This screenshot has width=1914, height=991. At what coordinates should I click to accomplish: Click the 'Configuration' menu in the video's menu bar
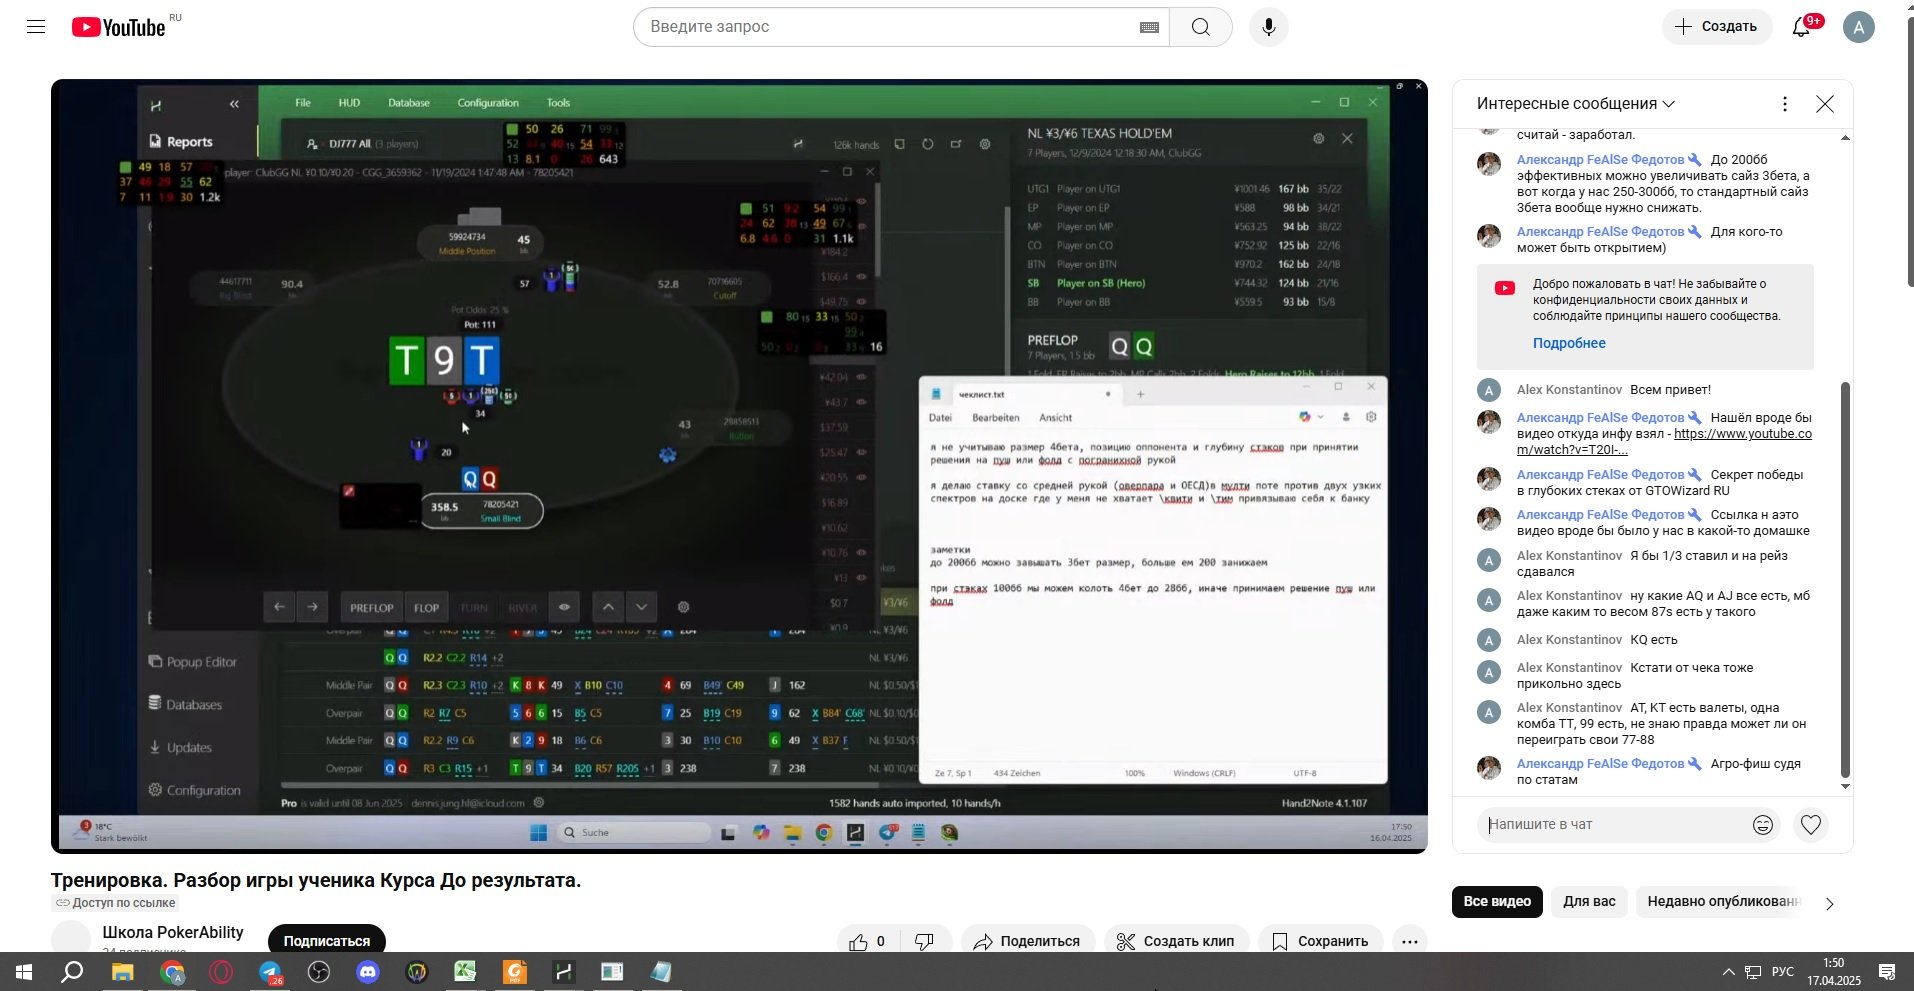488,103
